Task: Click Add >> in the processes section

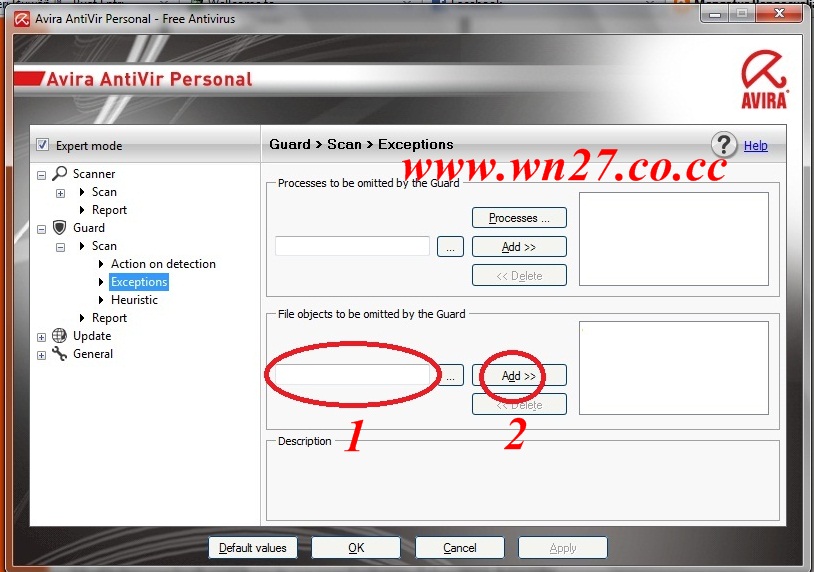Action: 519,247
